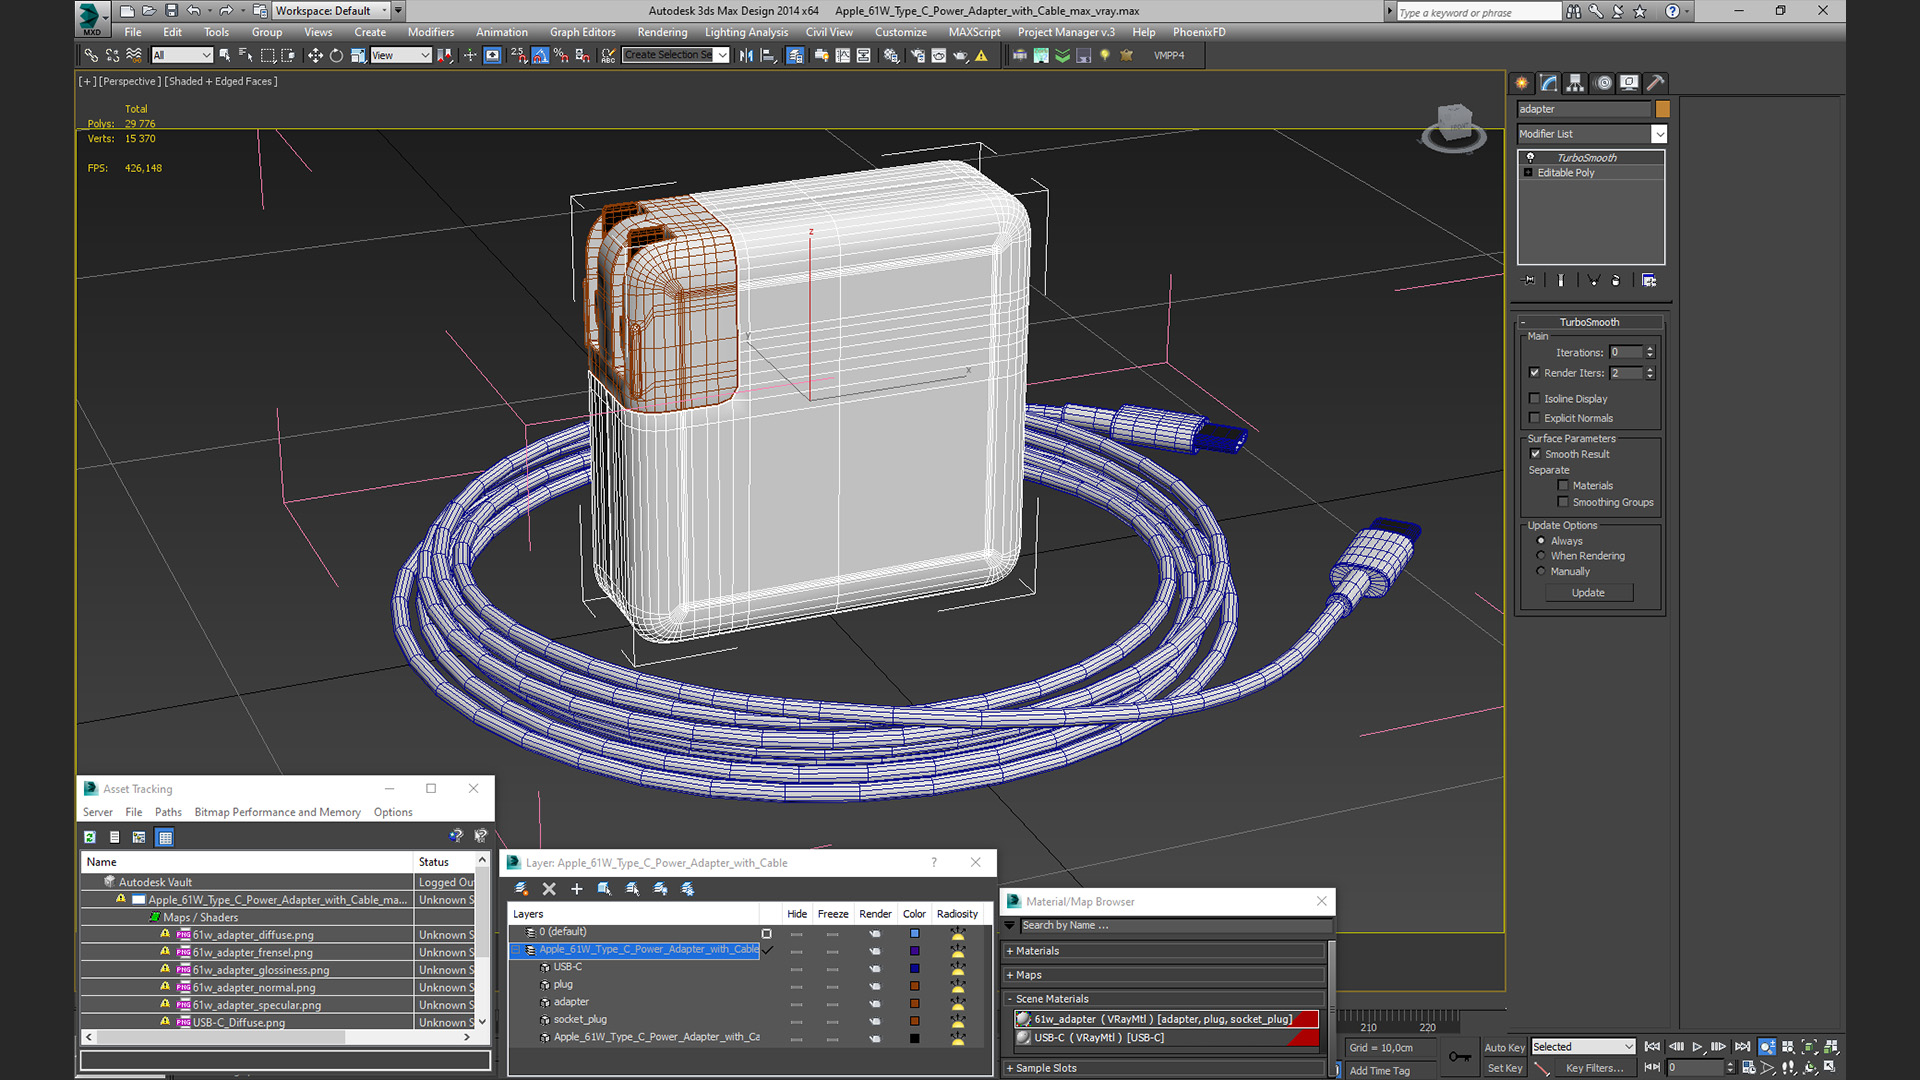Open the Graph Editors menu
Screen dimensions: 1920x1080
click(x=582, y=32)
